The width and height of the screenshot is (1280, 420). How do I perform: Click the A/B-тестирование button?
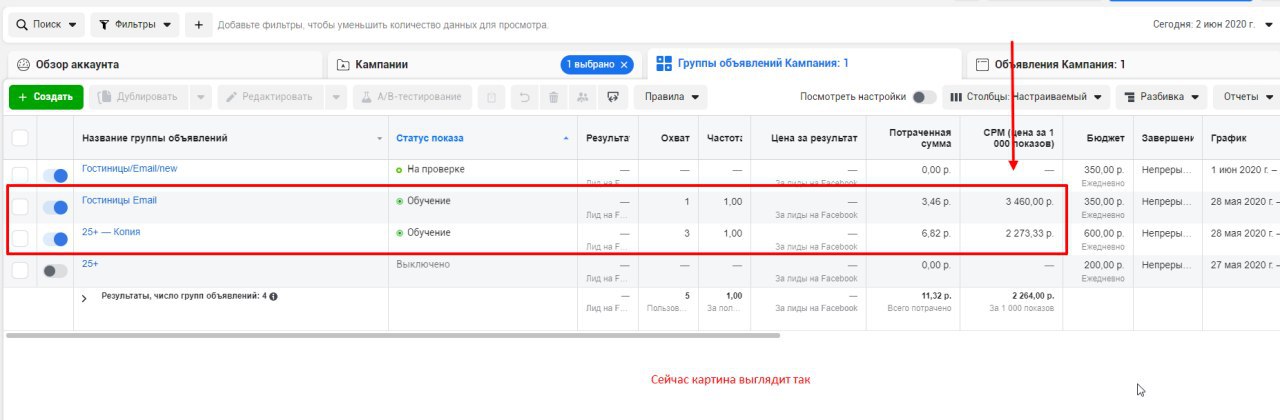pos(412,97)
